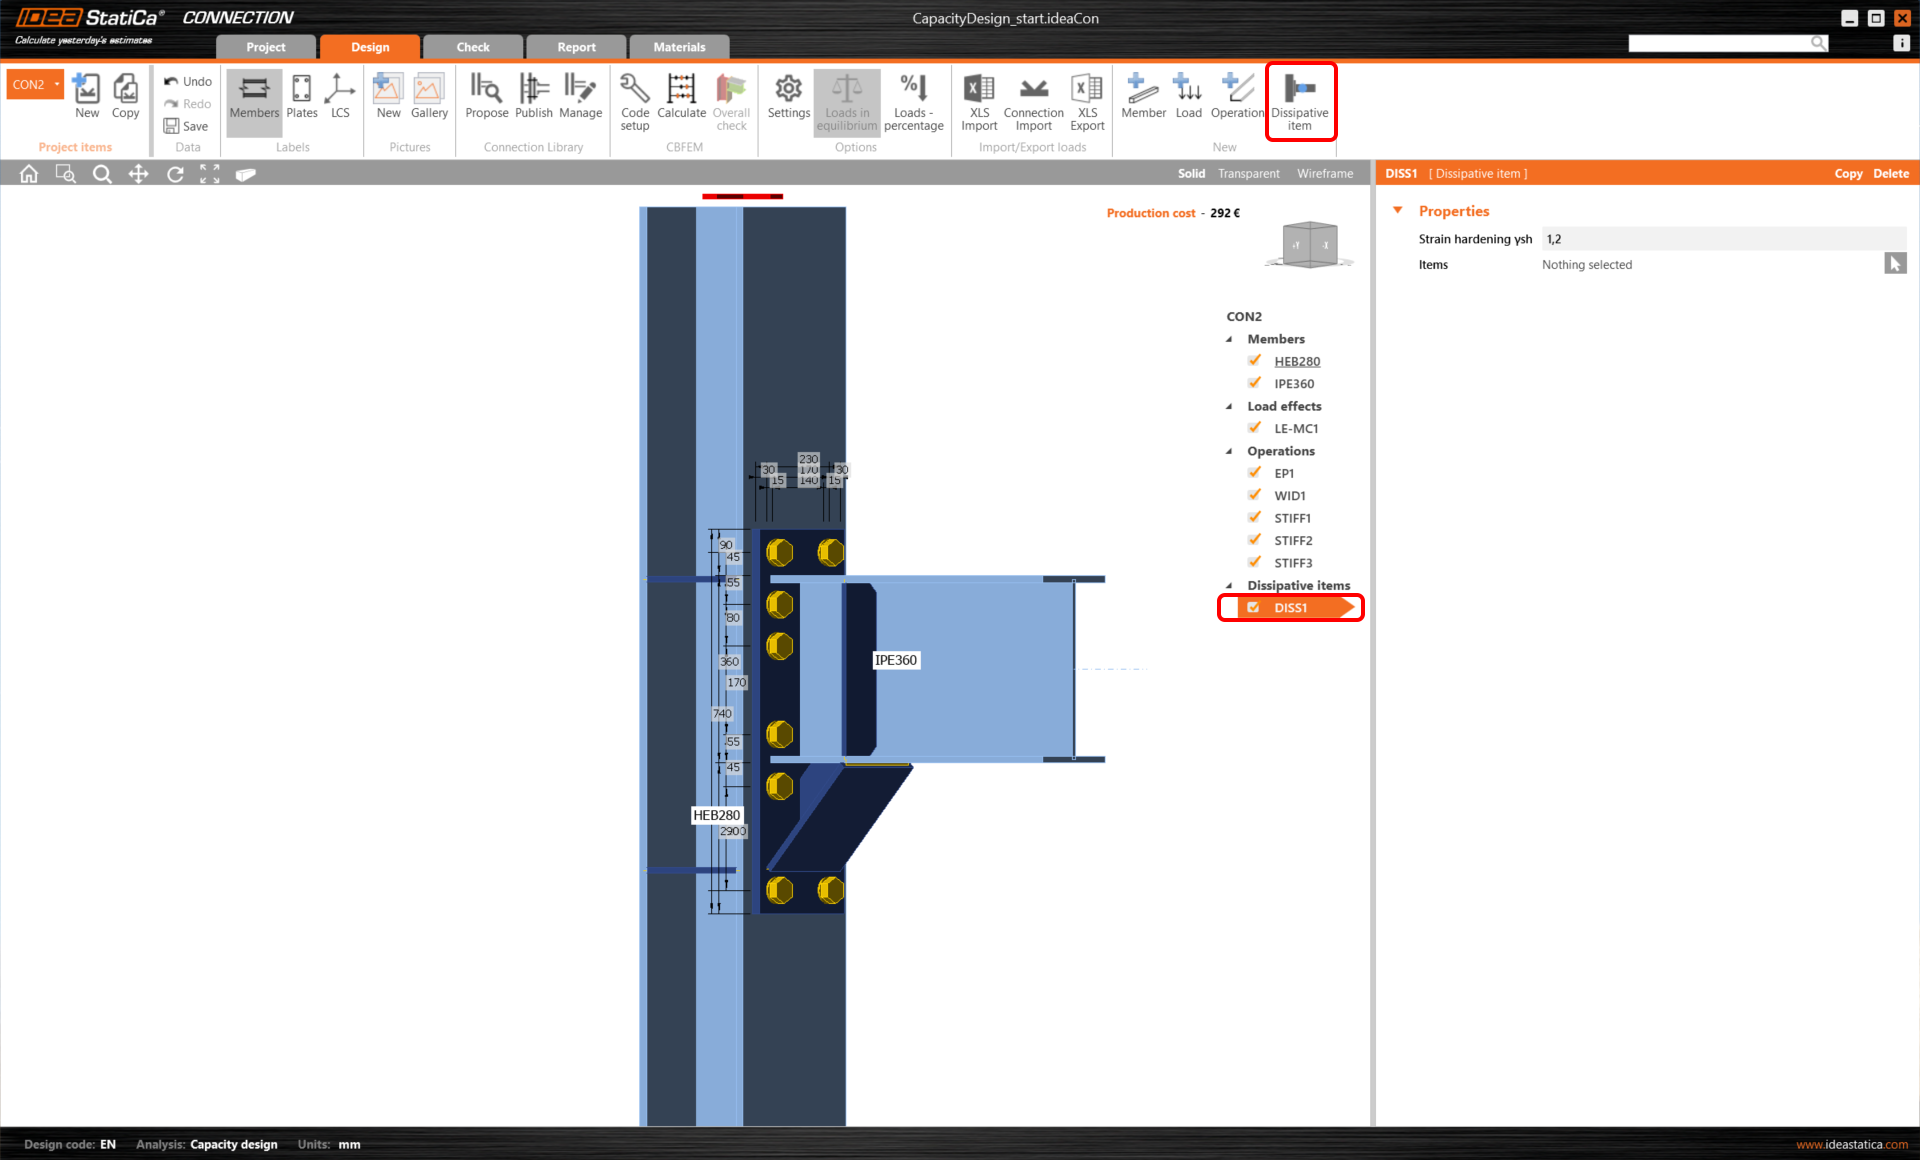Click the Strain hardening value field
This screenshot has height=1160, width=1920.
(1722, 239)
